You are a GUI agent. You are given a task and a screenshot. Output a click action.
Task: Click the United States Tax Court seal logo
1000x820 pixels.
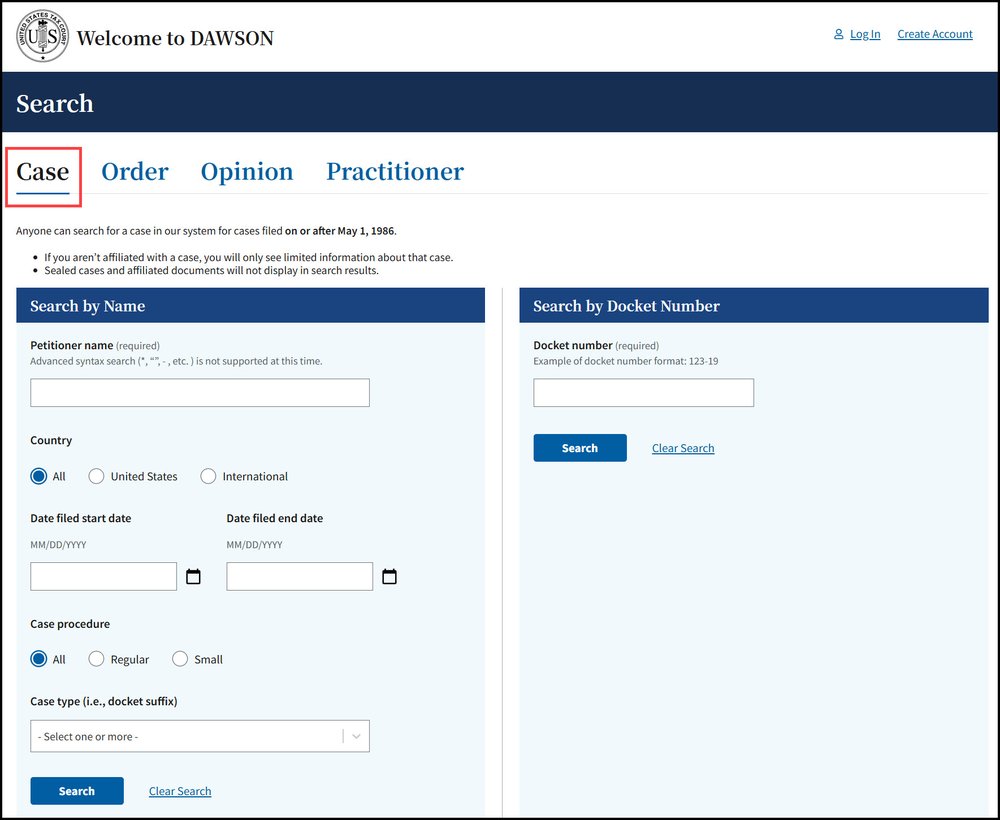point(41,36)
